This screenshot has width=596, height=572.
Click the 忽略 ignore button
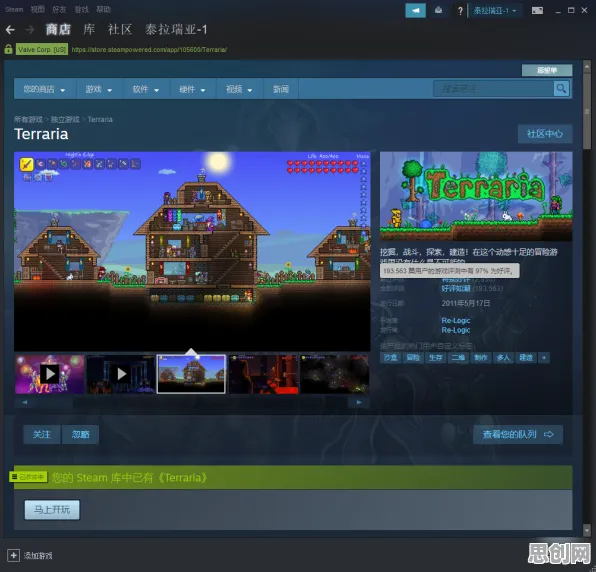click(x=81, y=434)
